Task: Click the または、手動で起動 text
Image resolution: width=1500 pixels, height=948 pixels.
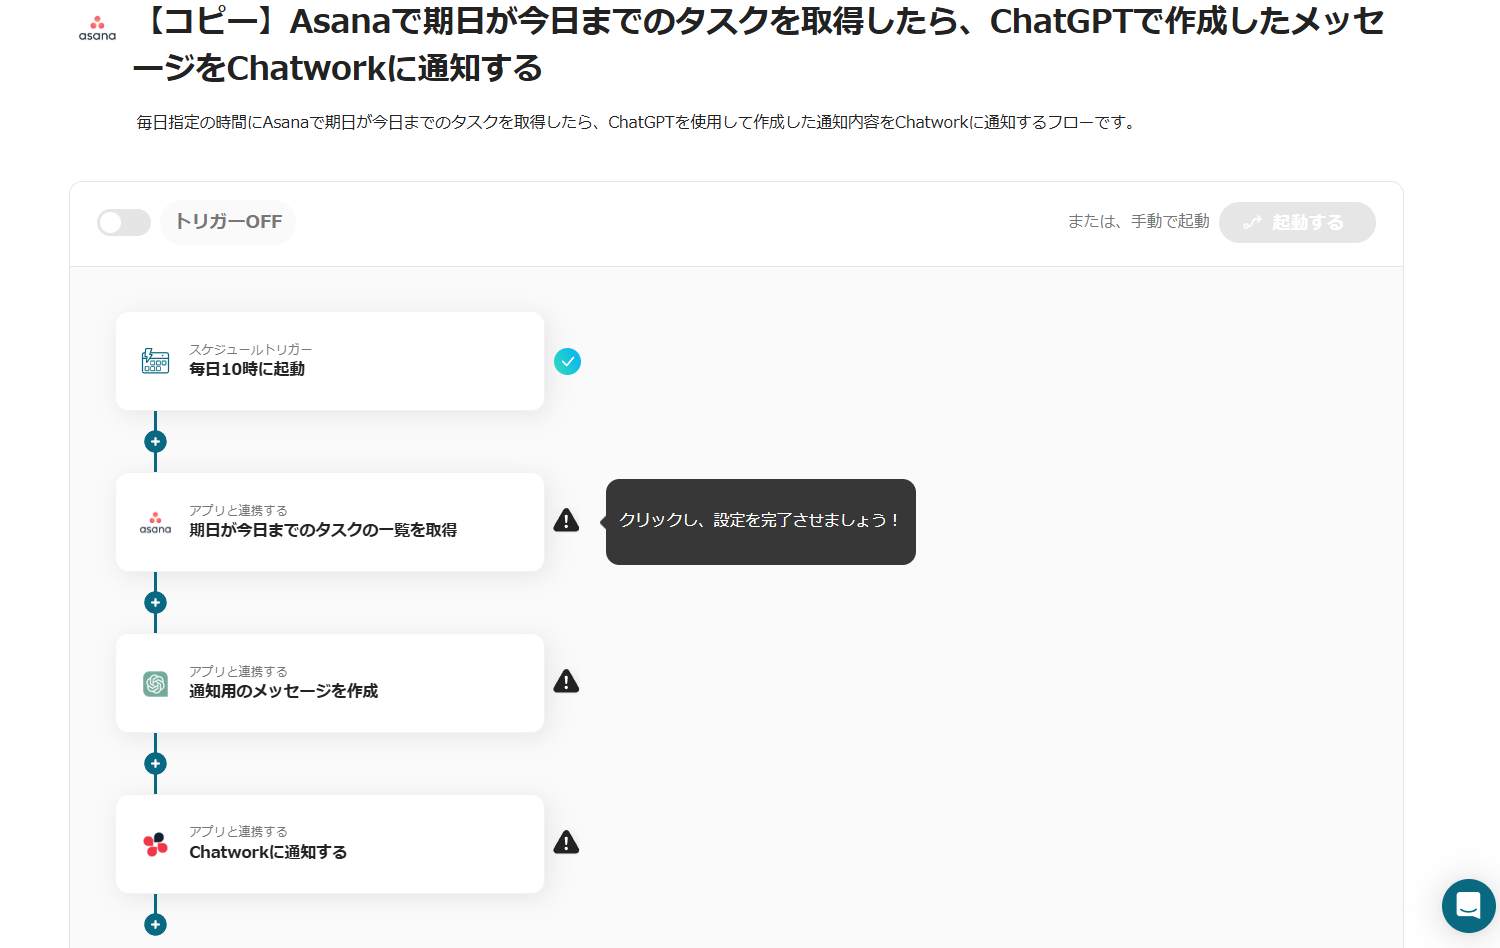Action: (x=1138, y=221)
